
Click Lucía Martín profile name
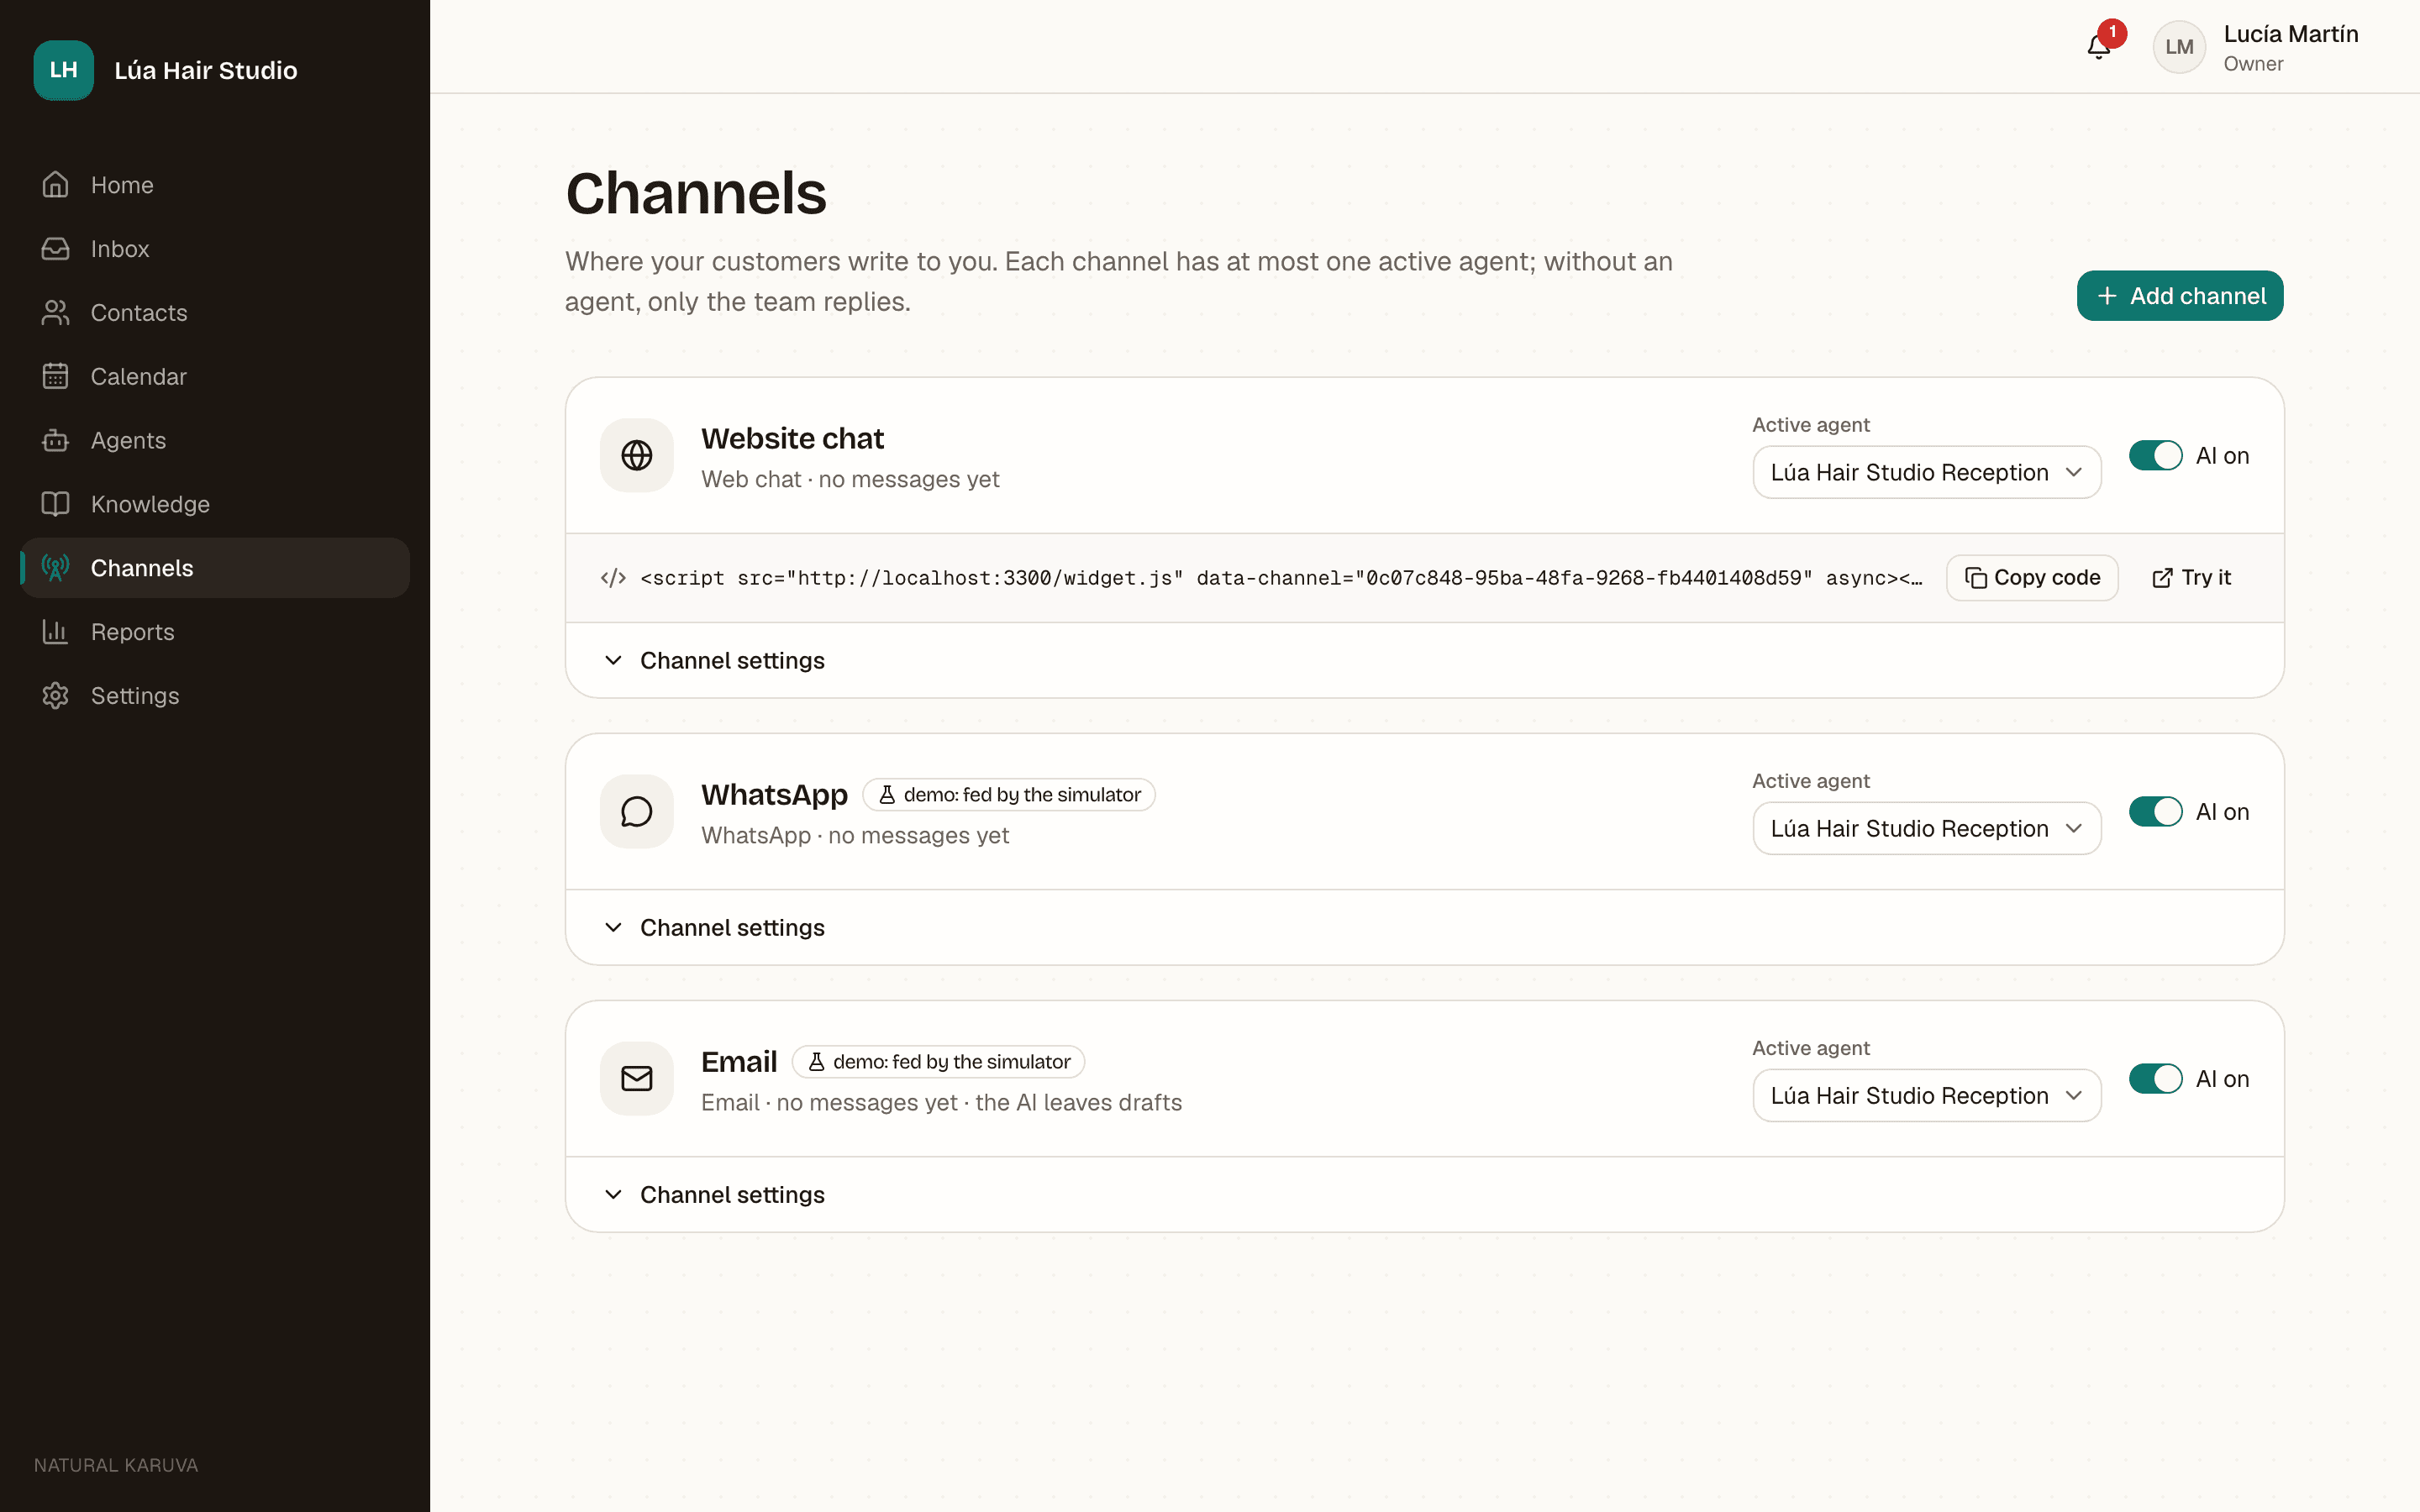point(2291,34)
